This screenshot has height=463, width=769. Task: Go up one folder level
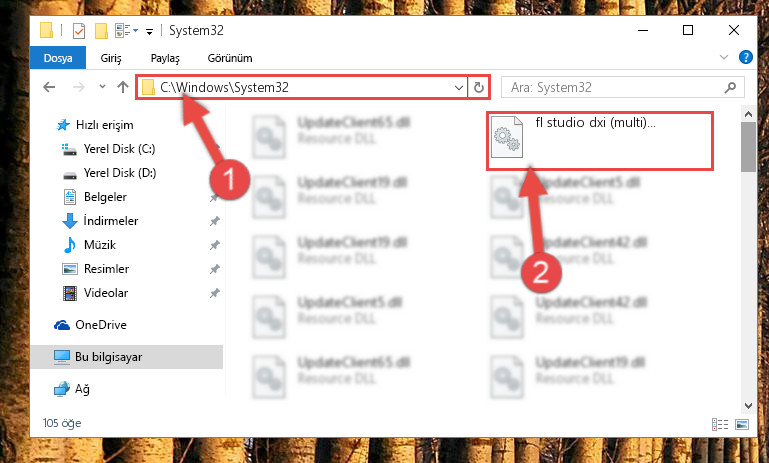pyautogui.click(x=123, y=87)
